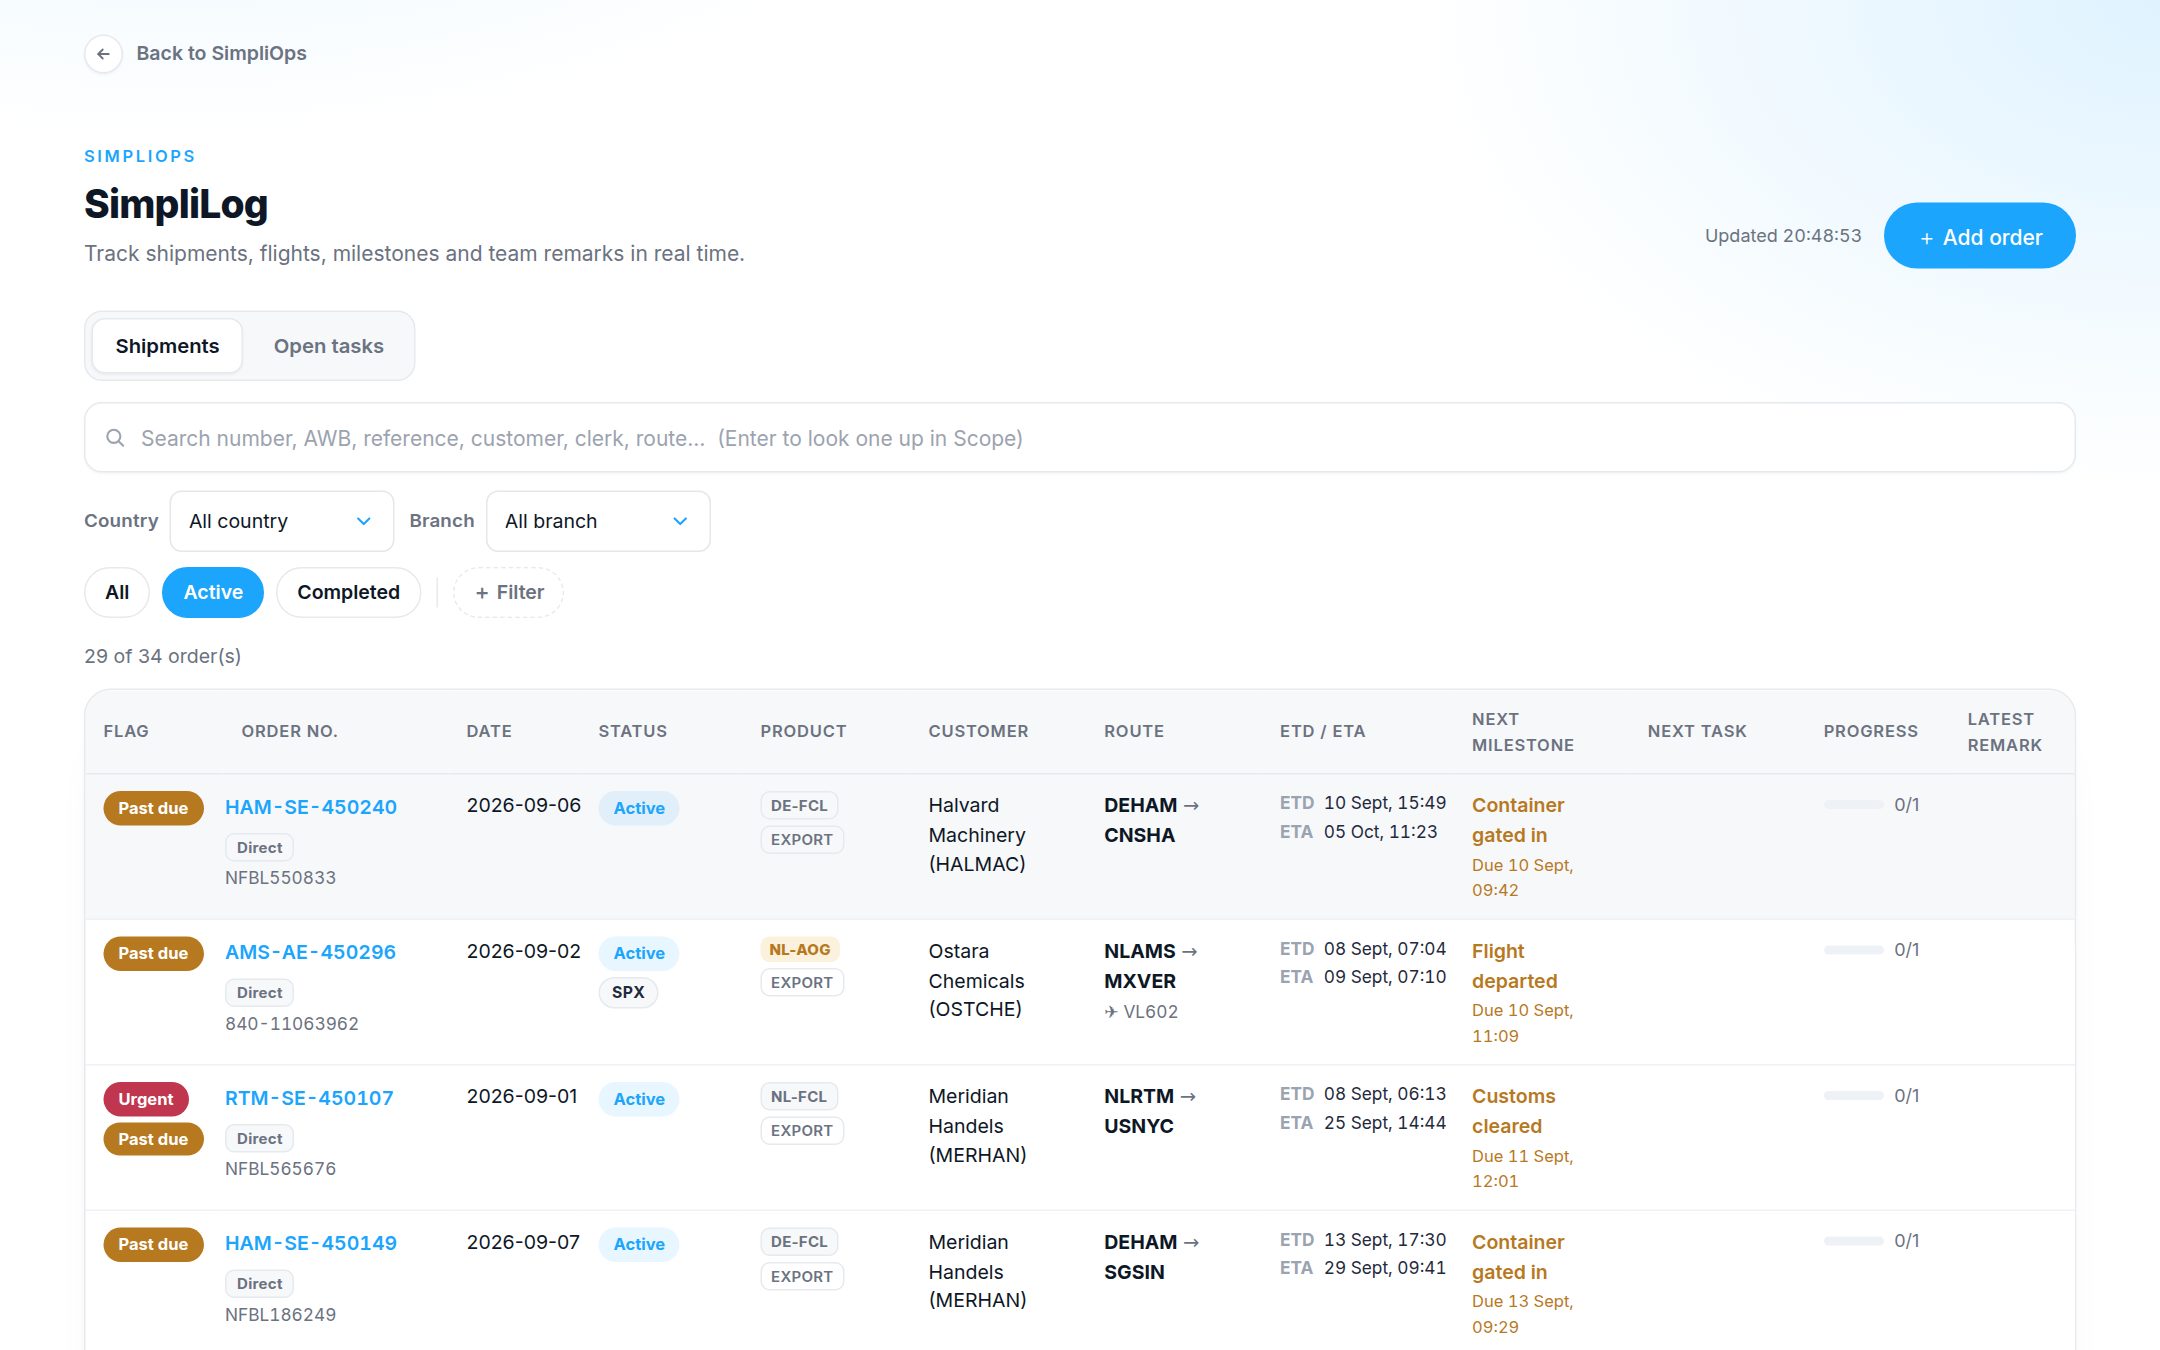Click DE-FCL badge in HAM-SE-450240 row
2160x1350 pixels.
click(x=799, y=805)
